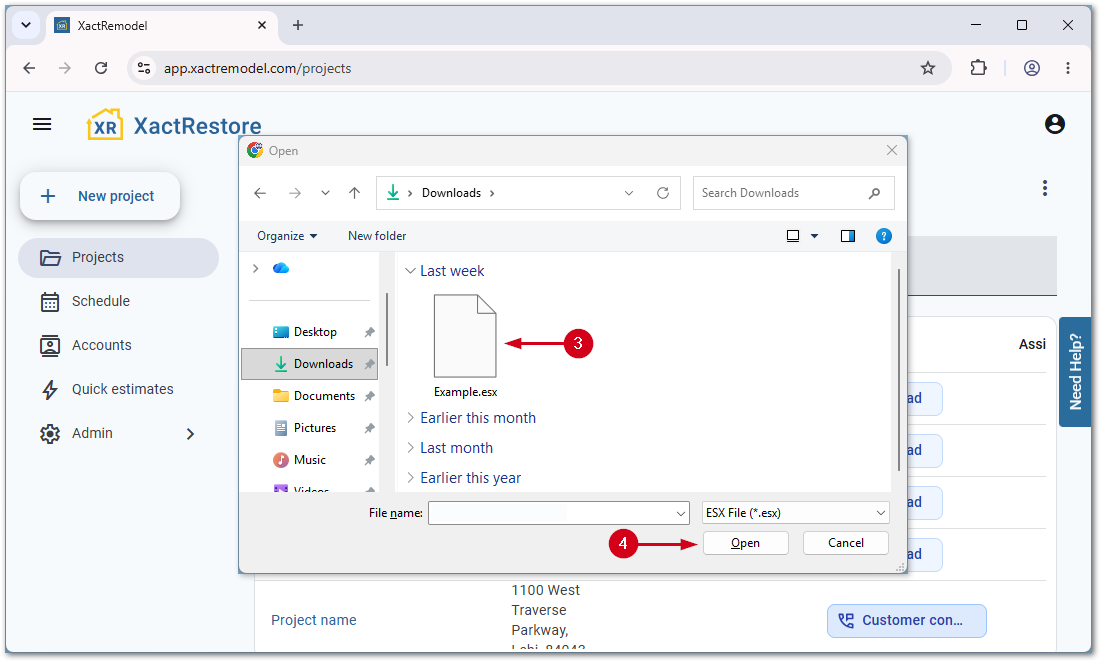Screen dimensions: 1101x662
Task: Select the OneDrive cloud icon
Action: tap(281, 268)
